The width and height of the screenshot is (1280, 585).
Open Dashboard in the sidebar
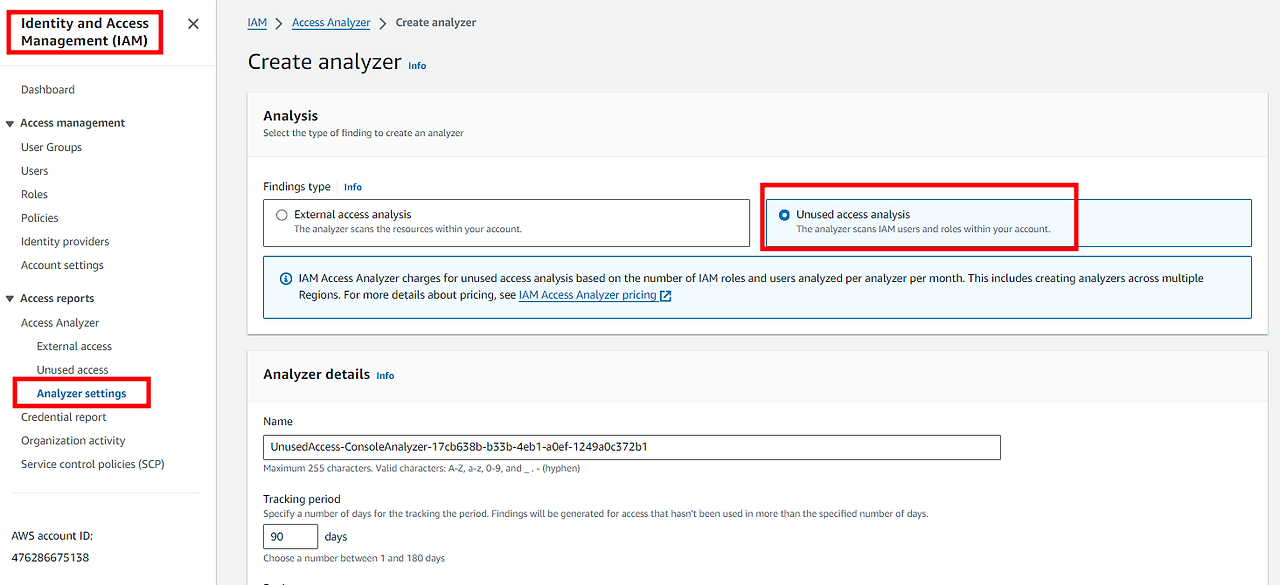coord(48,90)
